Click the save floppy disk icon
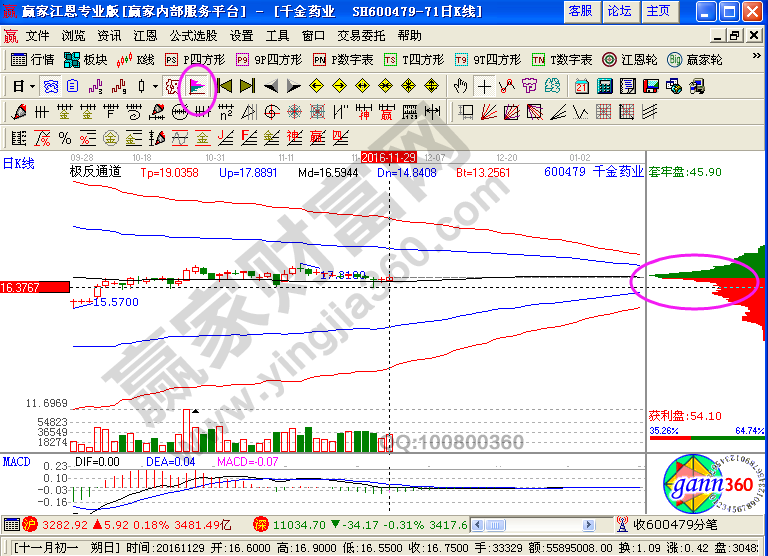 tap(650, 86)
